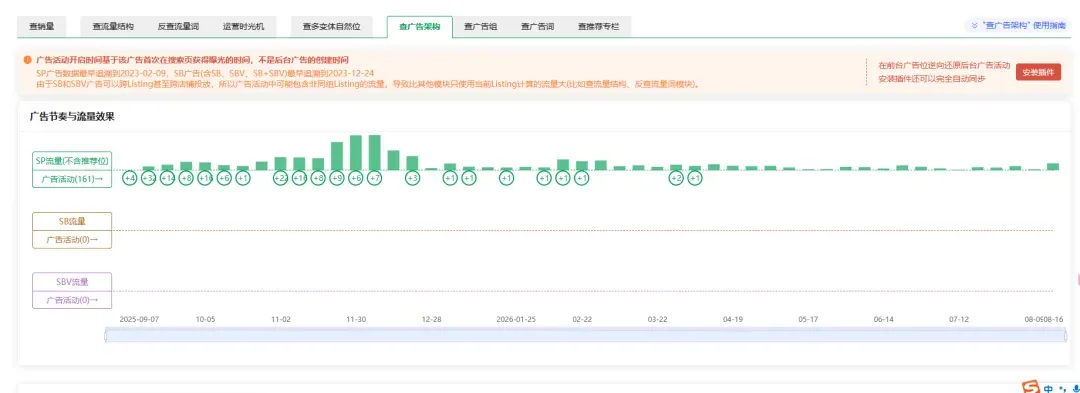Click the 安装插件还可以完全自动同步 text
The width and height of the screenshot is (1080, 393).
pos(931,78)
